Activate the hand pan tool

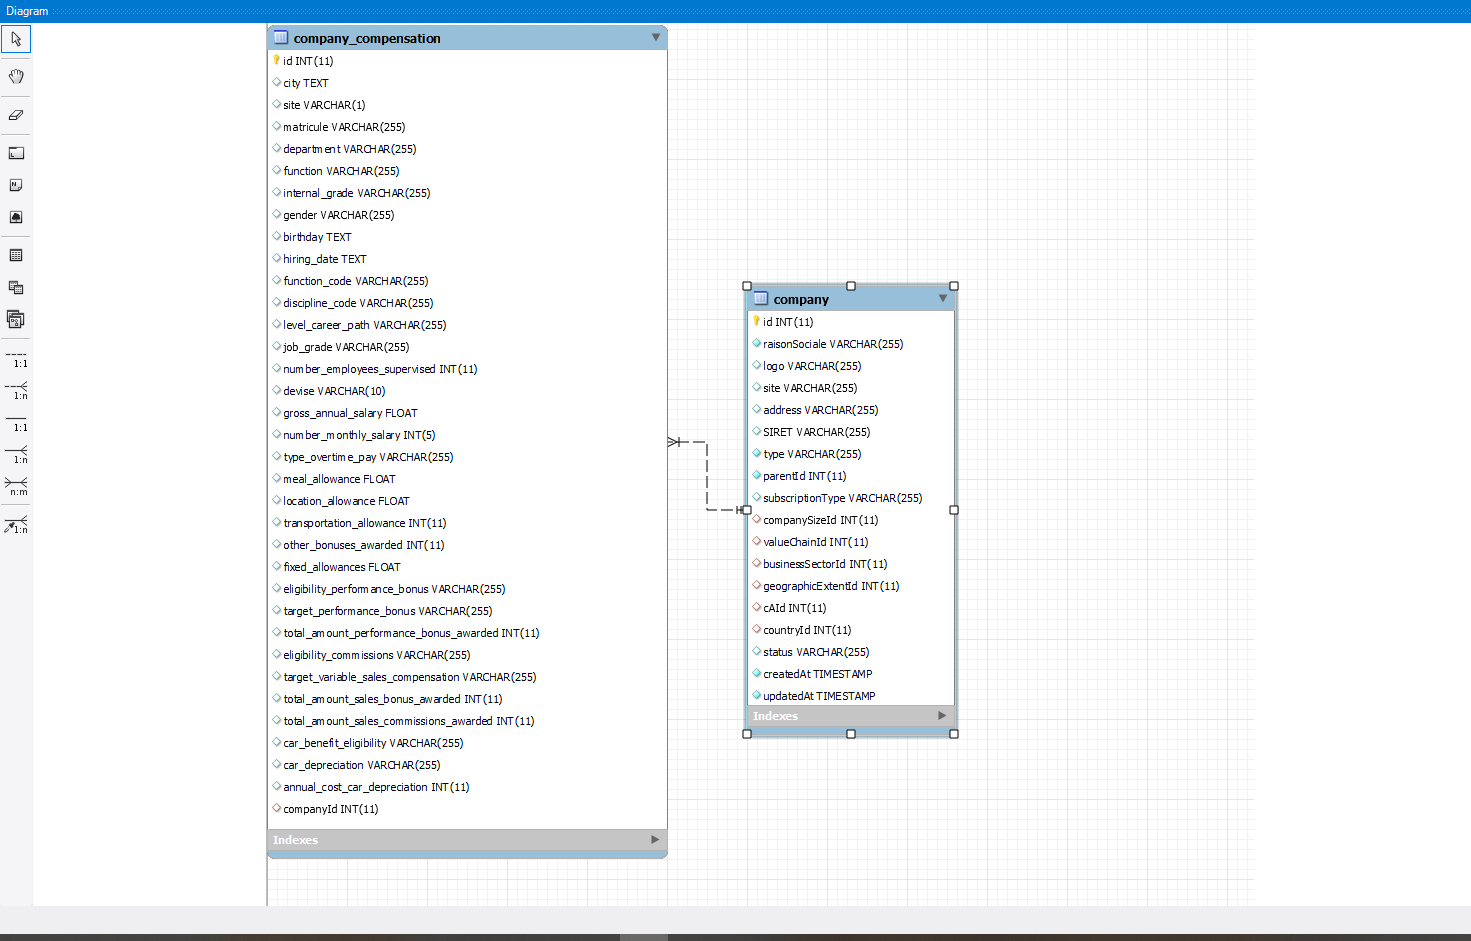point(16,77)
